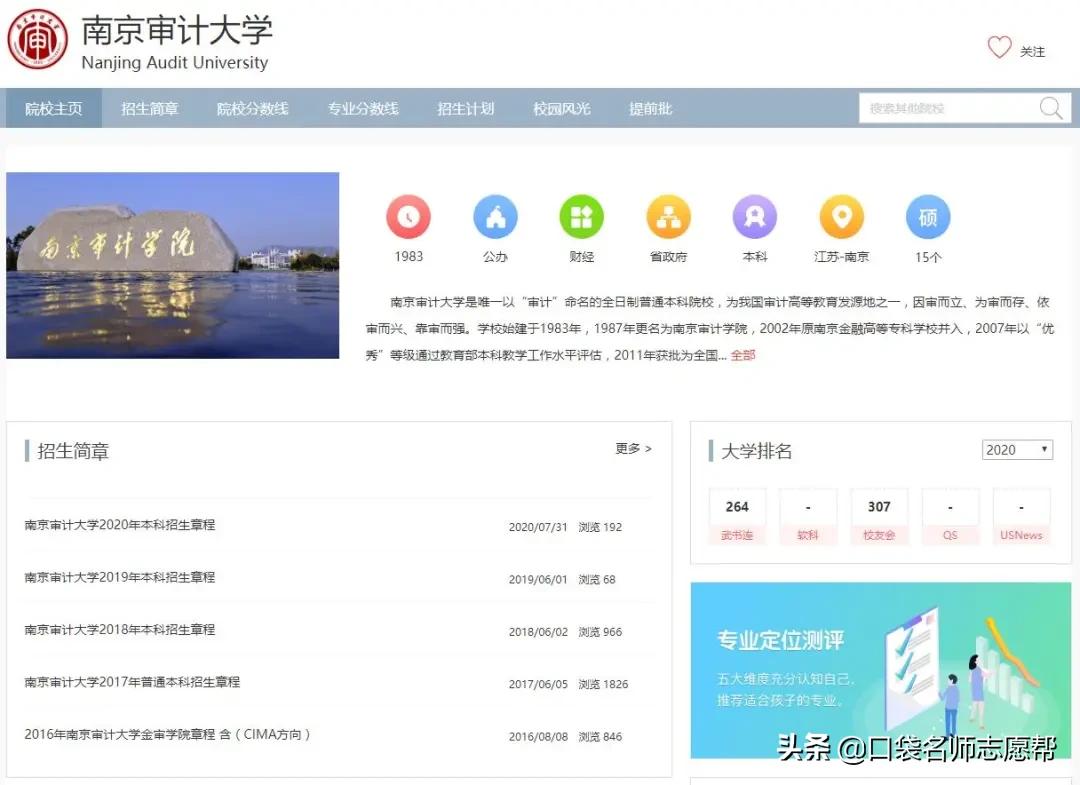
Task: Open the 校园风光 tab
Action: click(x=561, y=108)
